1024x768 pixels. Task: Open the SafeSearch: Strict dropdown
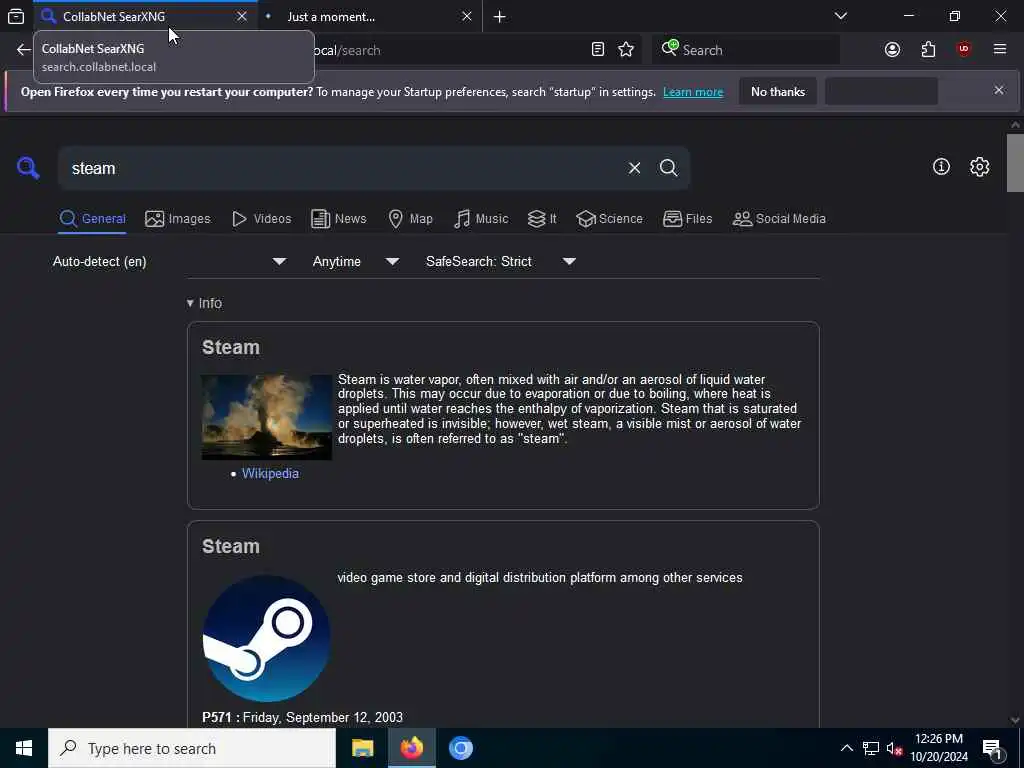tap(501, 261)
